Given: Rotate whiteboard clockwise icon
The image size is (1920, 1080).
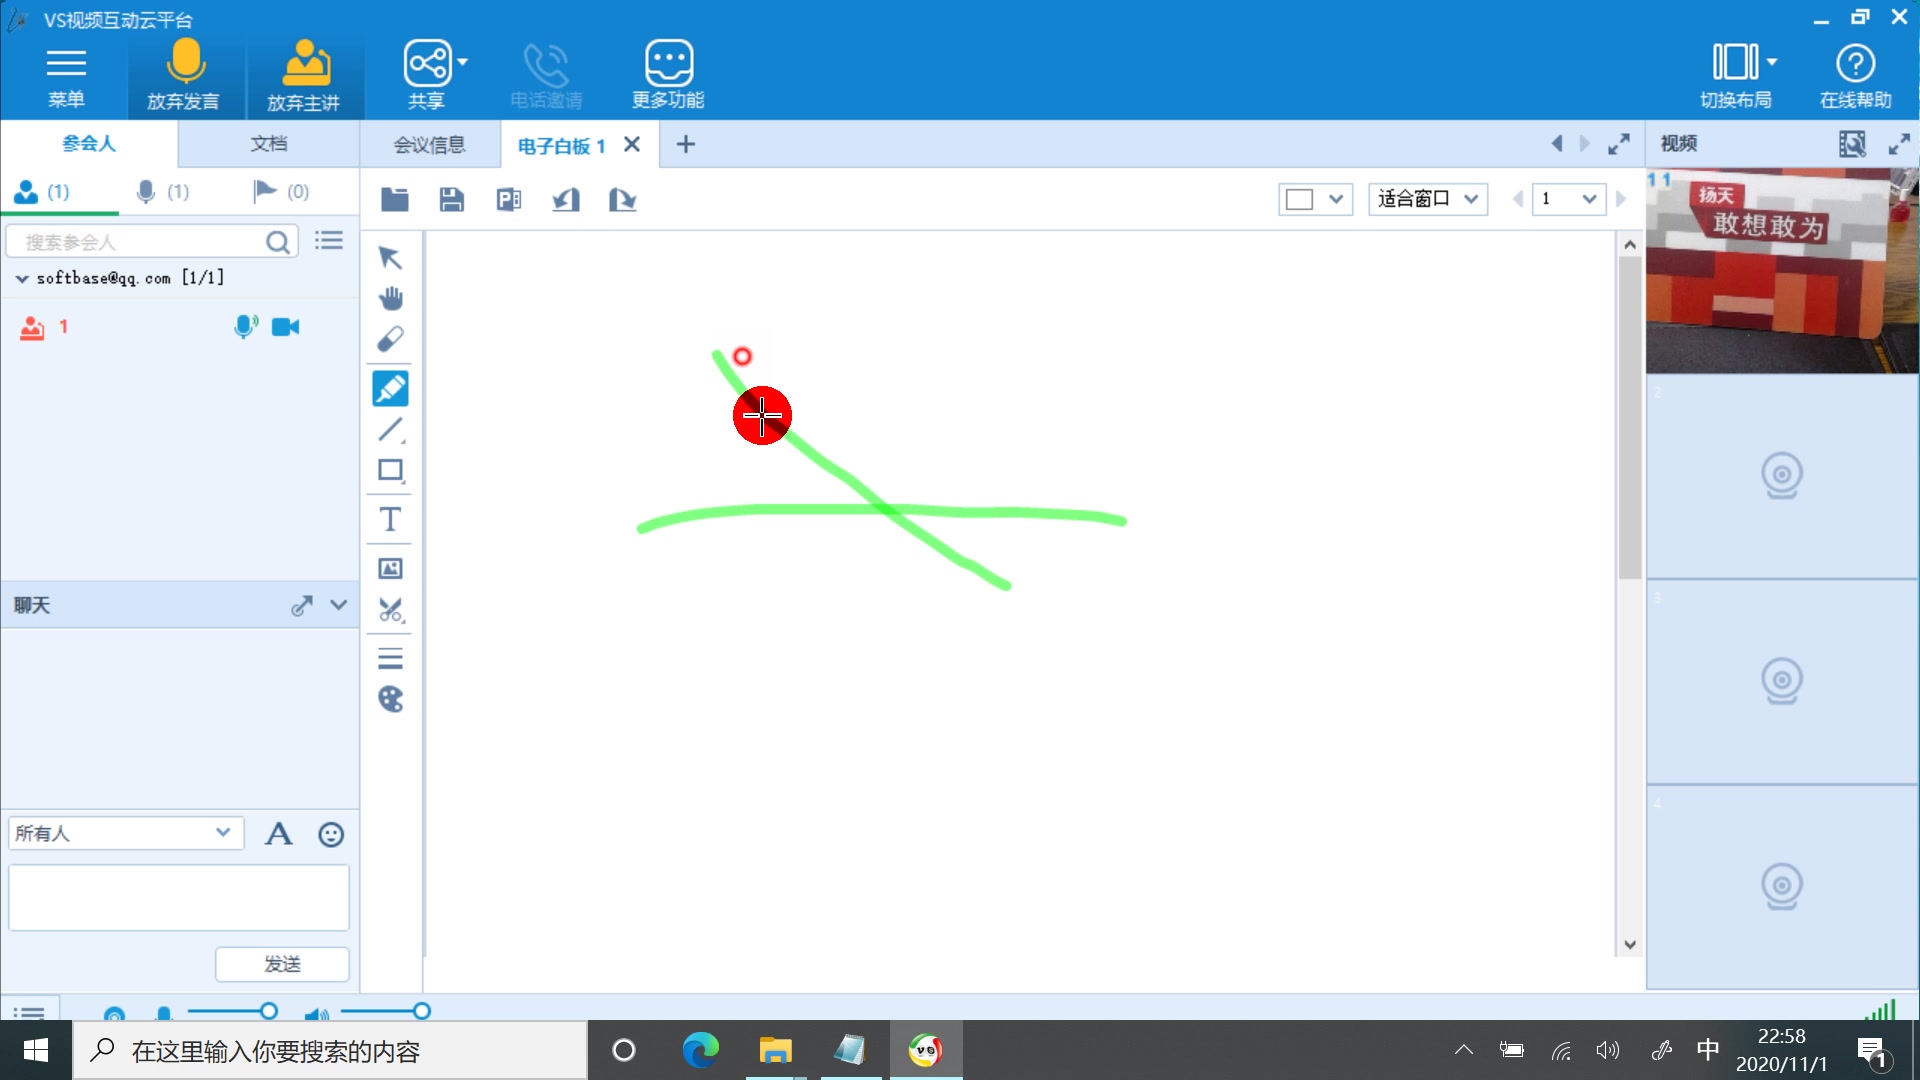Looking at the screenshot, I should 623,200.
